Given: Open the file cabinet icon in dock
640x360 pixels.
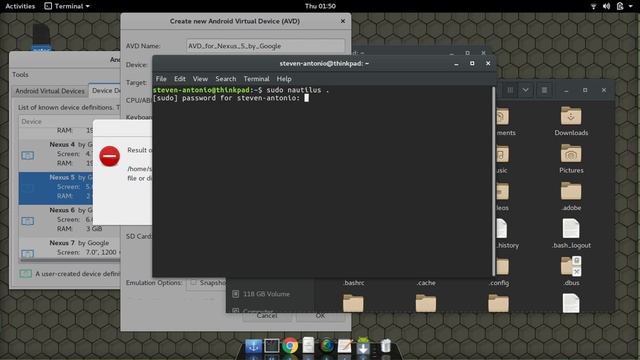Looking at the screenshot, I should (x=309, y=345).
